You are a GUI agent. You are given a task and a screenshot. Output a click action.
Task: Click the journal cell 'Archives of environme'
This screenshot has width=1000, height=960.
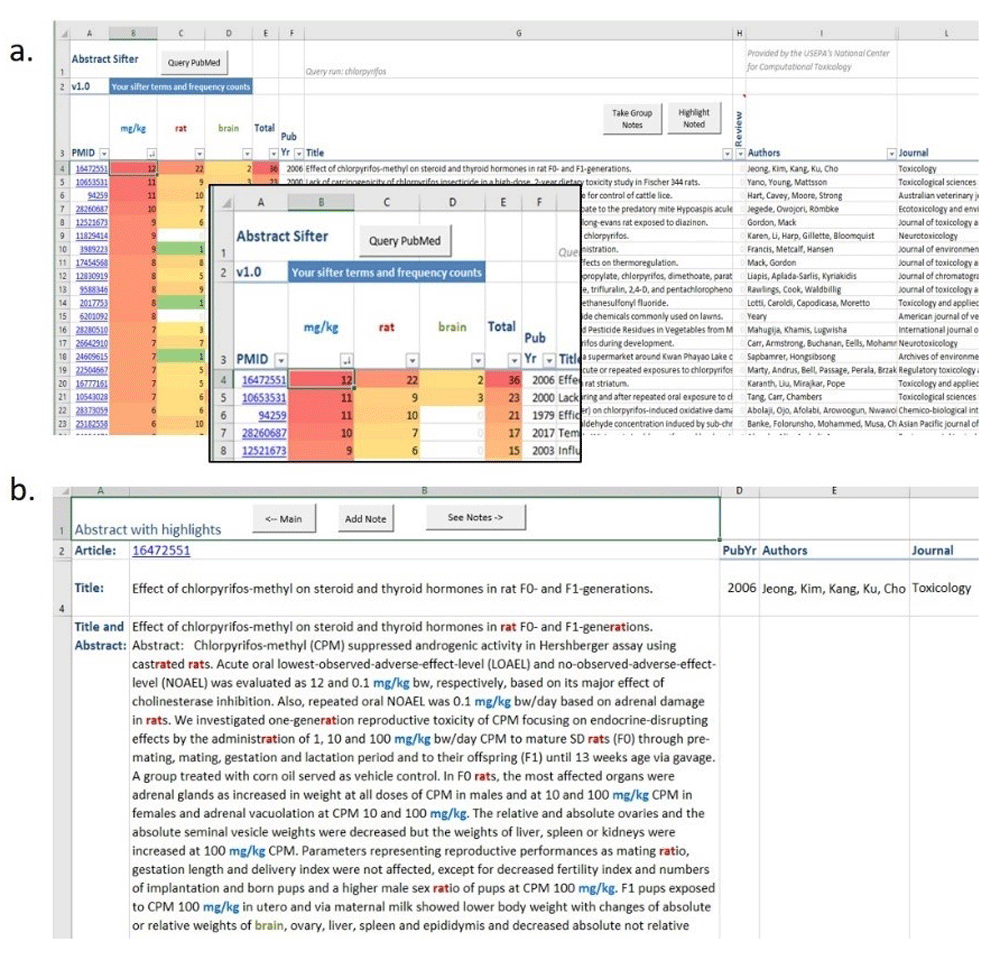coord(938,357)
